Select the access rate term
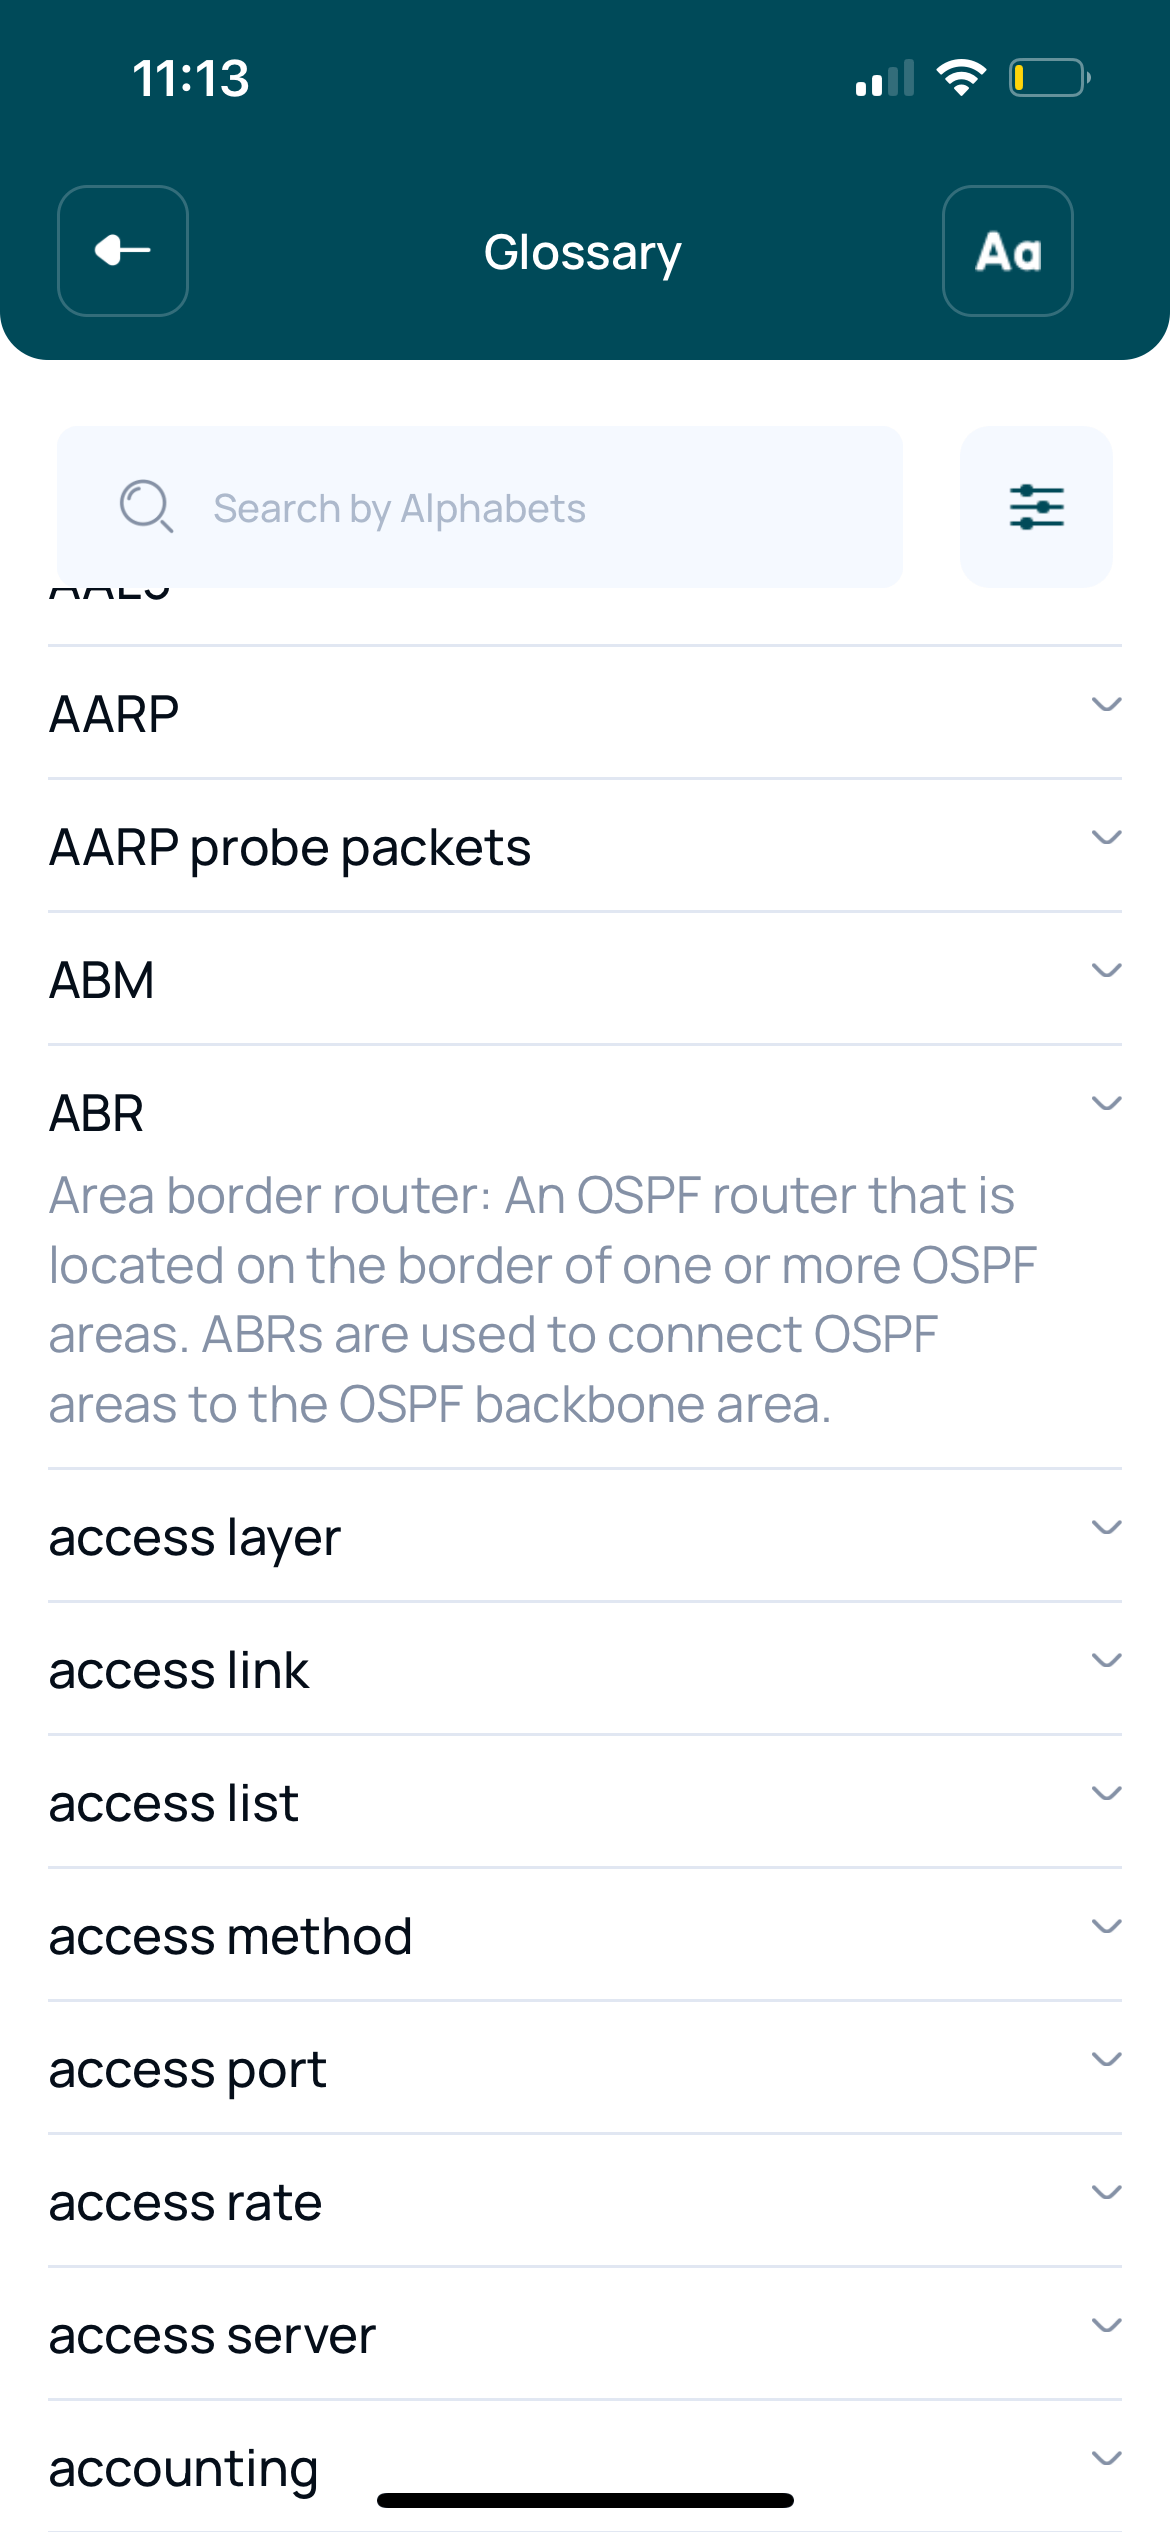1170x2532 pixels. click(x=186, y=2203)
